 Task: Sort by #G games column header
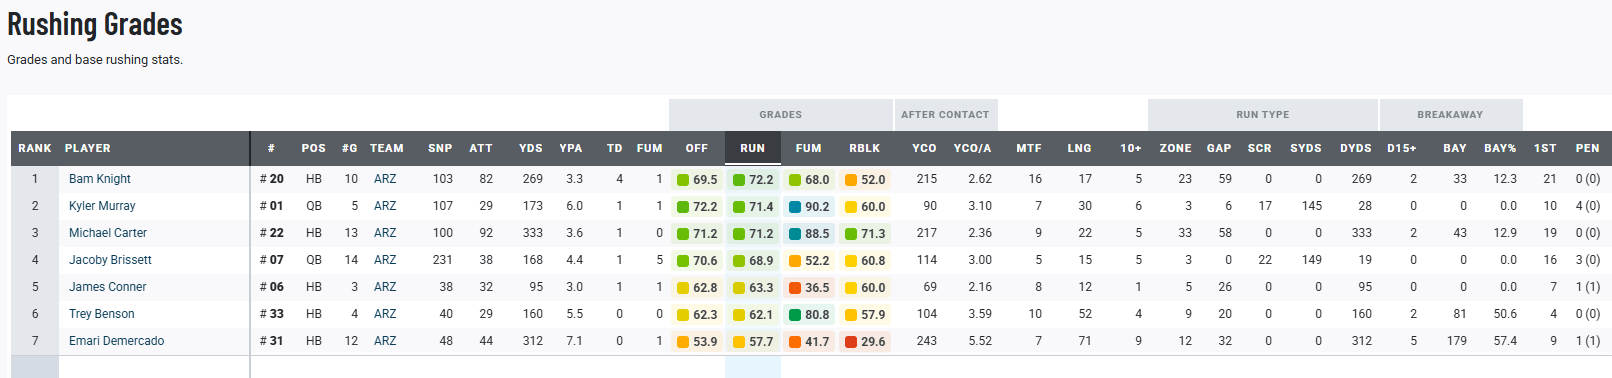(x=349, y=148)
